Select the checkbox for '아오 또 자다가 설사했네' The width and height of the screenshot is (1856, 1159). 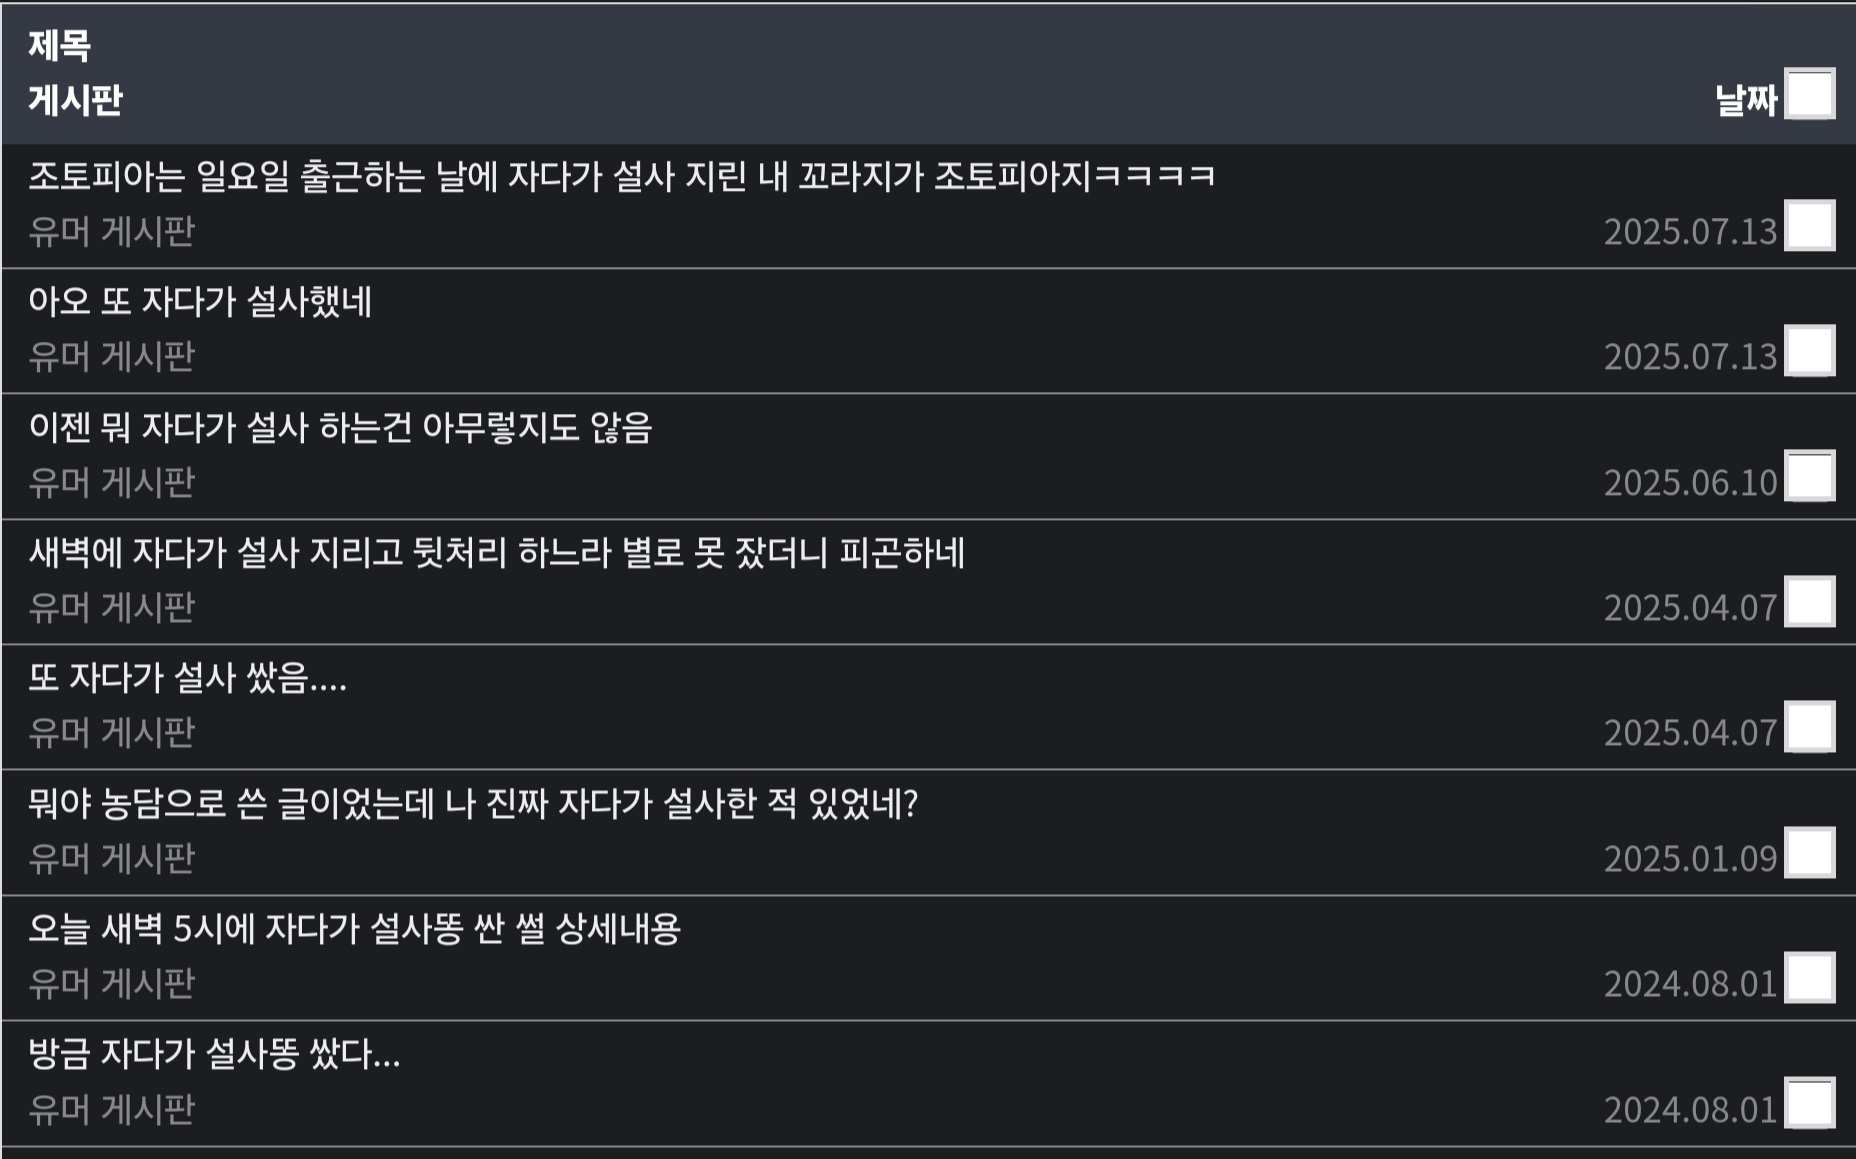click(x=1809, y=350)
